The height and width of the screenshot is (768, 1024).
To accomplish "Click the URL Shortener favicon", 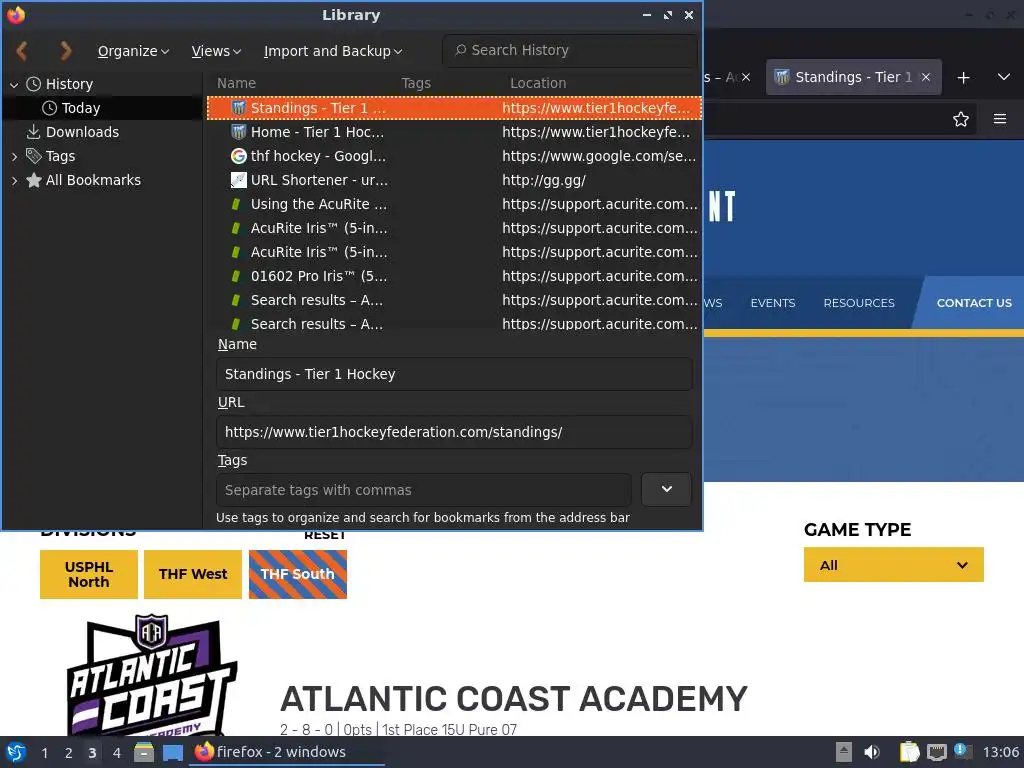I will (x=239, y=180).
